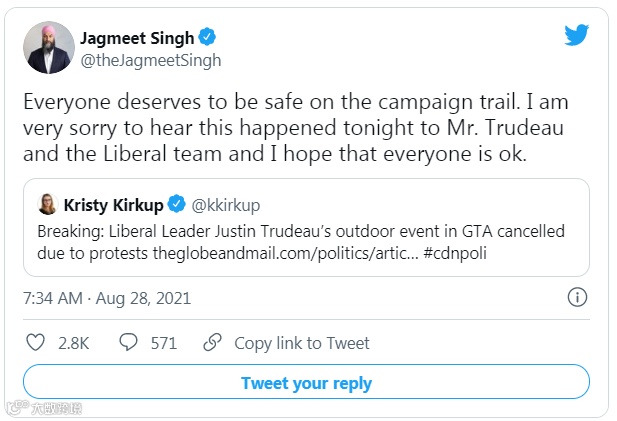The height and width of the screenshot is (421, 617).
Task: Open Jagmeet Singh's profile picture
Action: (x=48, y=49)
